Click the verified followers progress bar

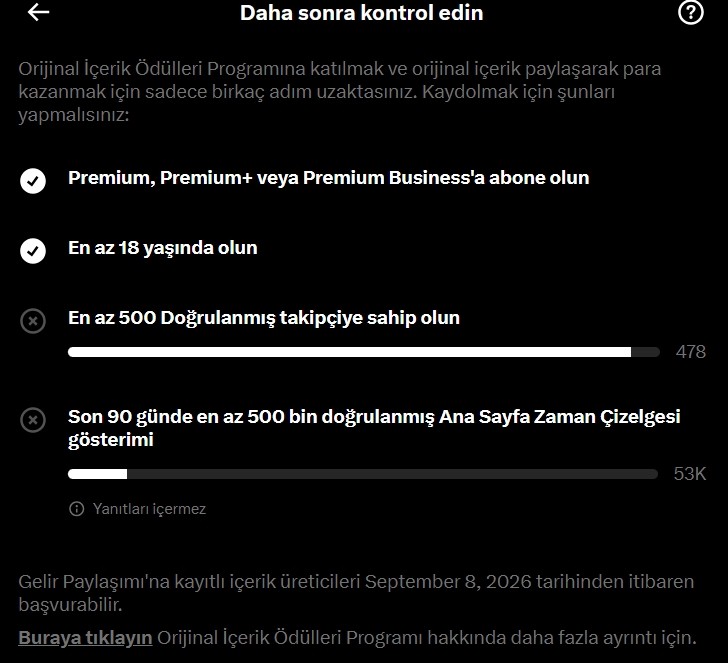(x=364, y=352)
